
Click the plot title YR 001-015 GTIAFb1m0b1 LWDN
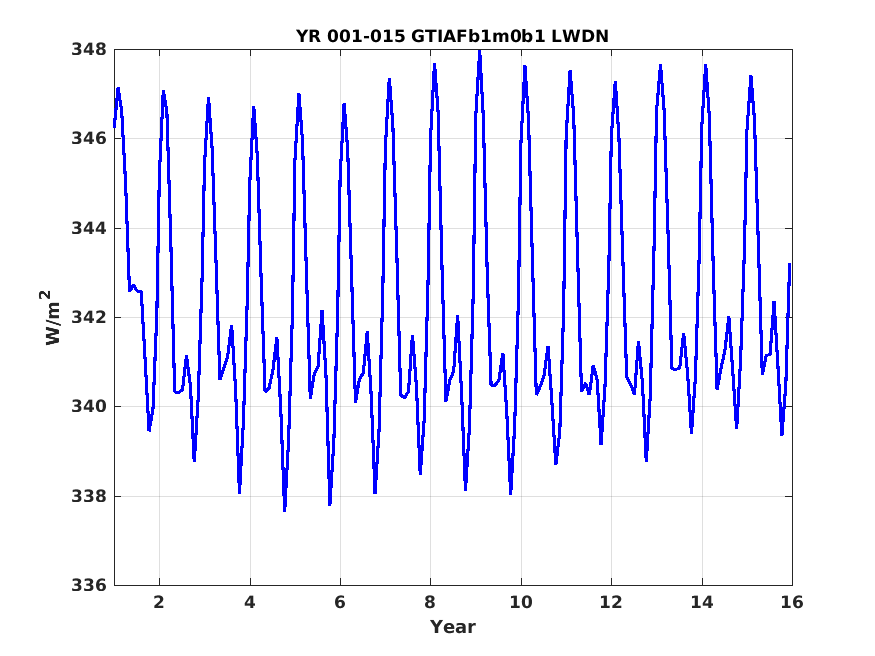click(x=452, y=36)
